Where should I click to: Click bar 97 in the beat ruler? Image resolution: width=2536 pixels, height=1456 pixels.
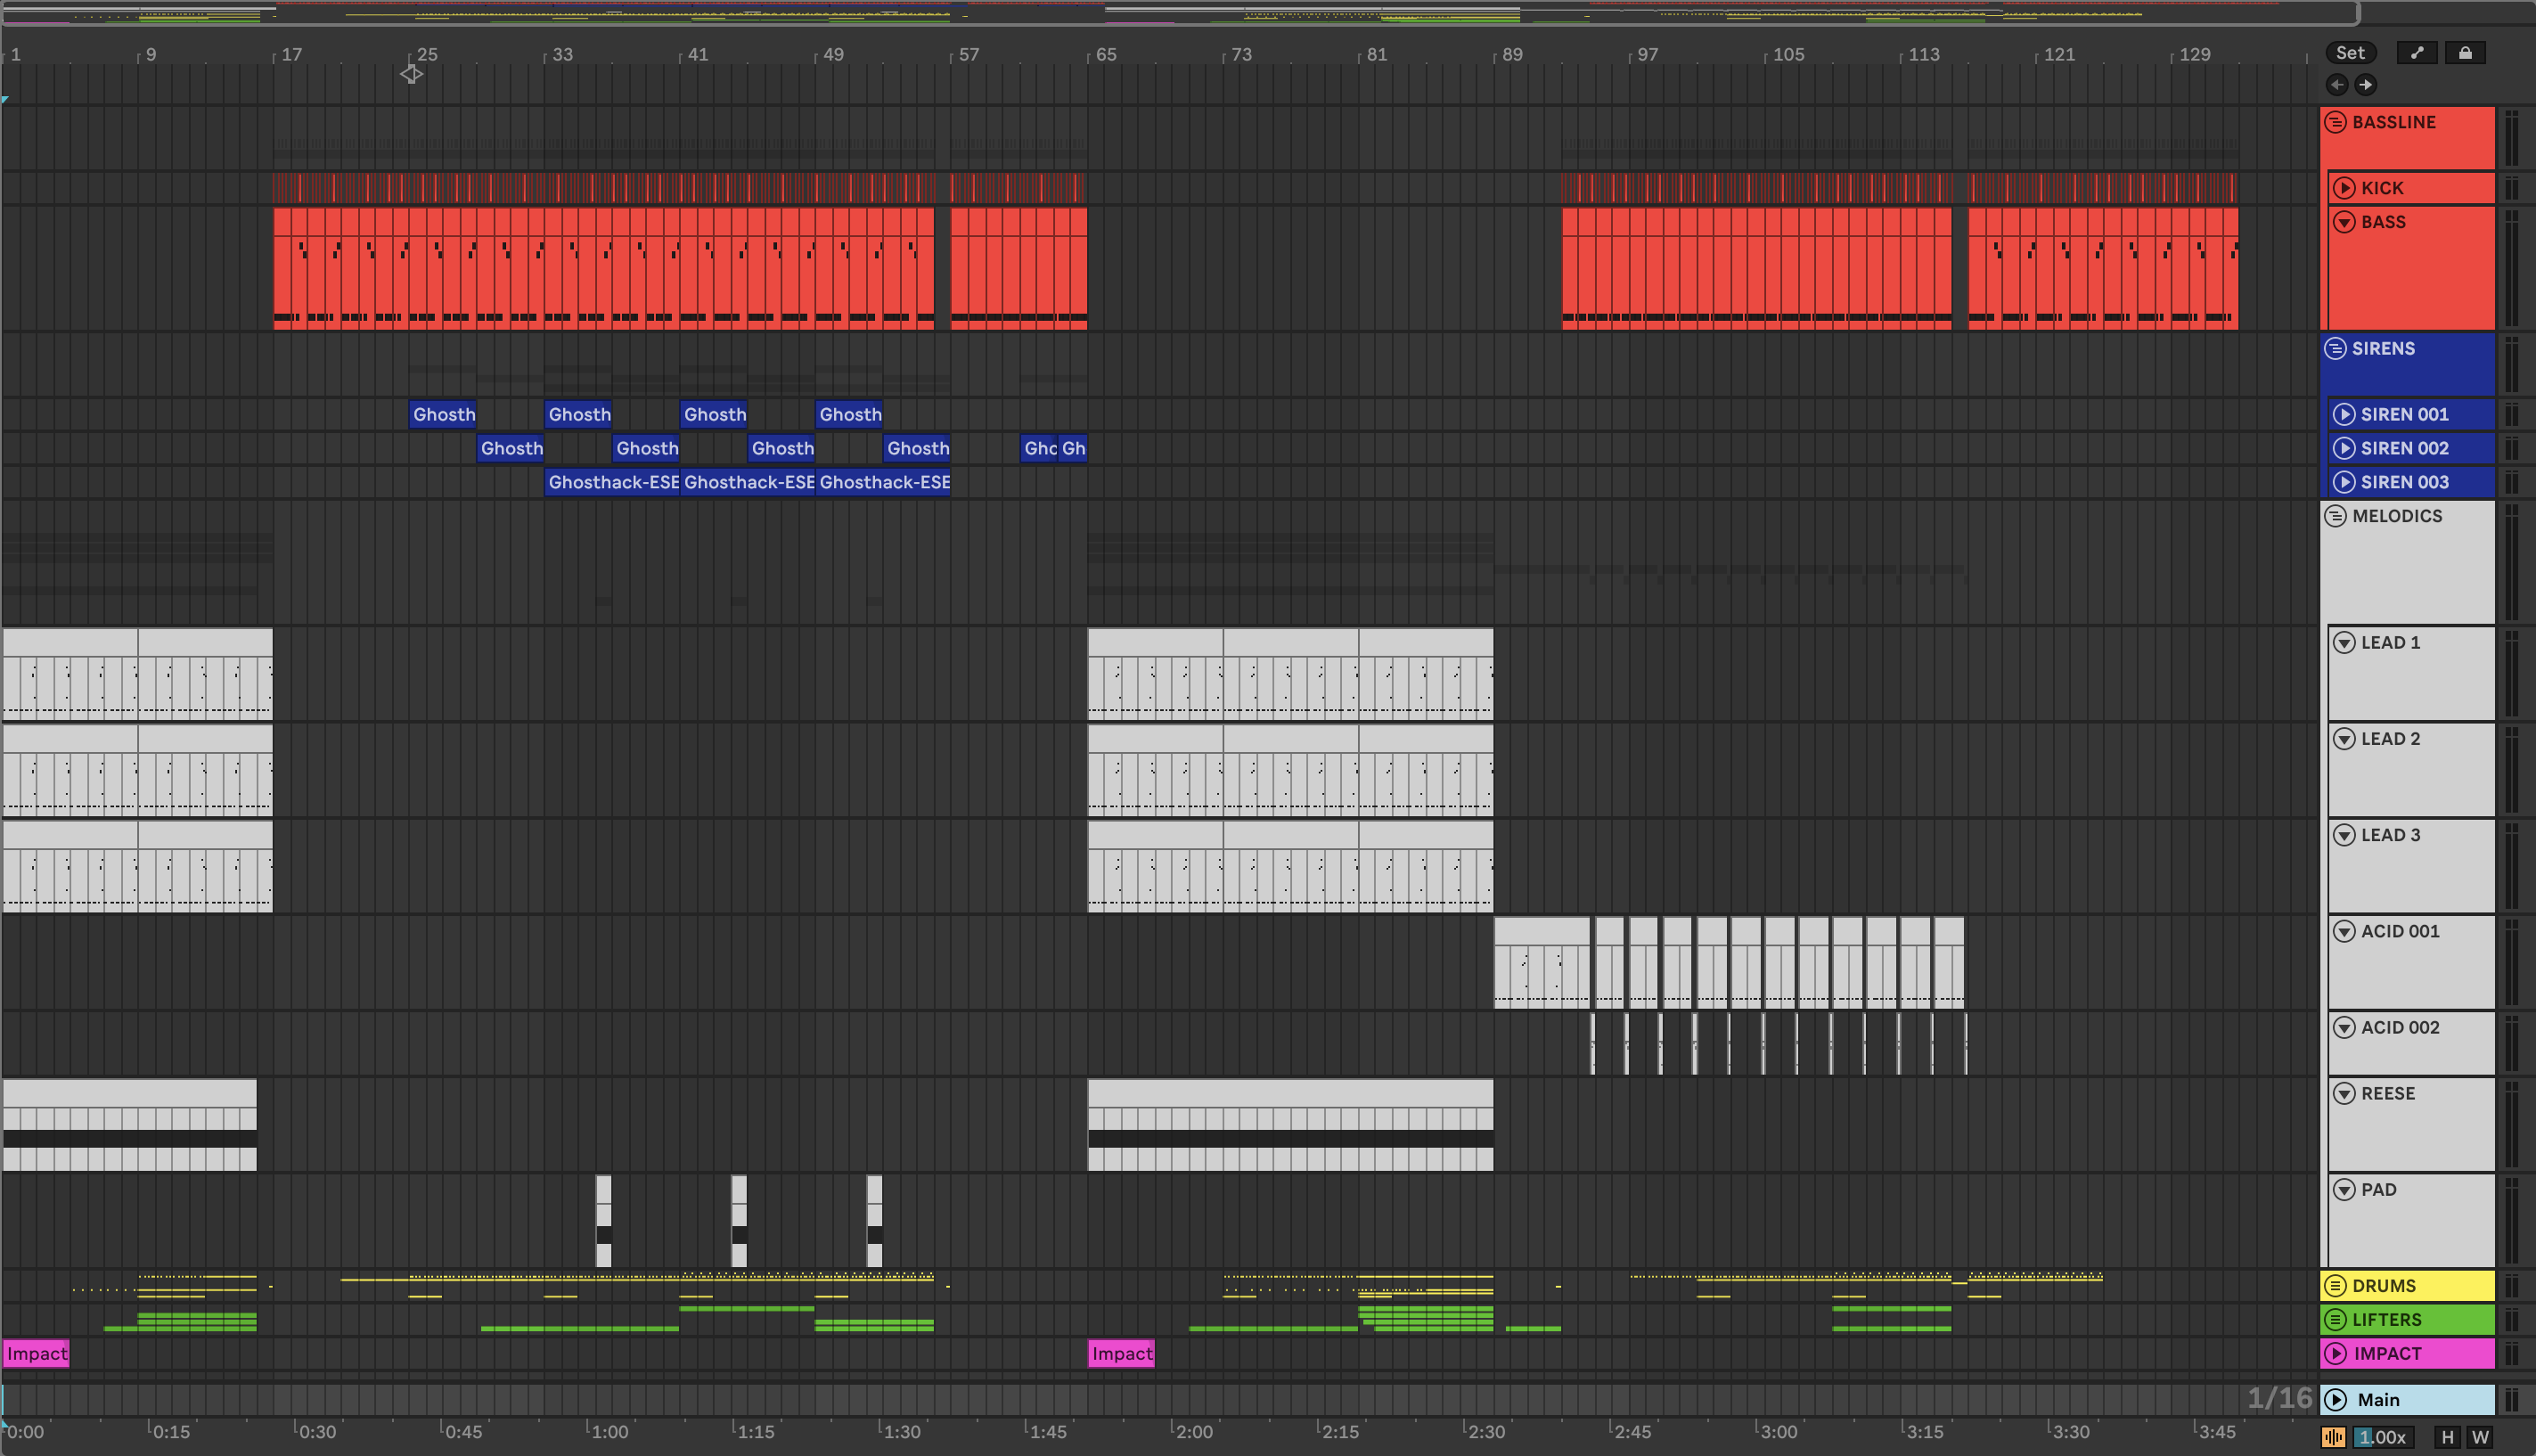(x=1647, y=54)
